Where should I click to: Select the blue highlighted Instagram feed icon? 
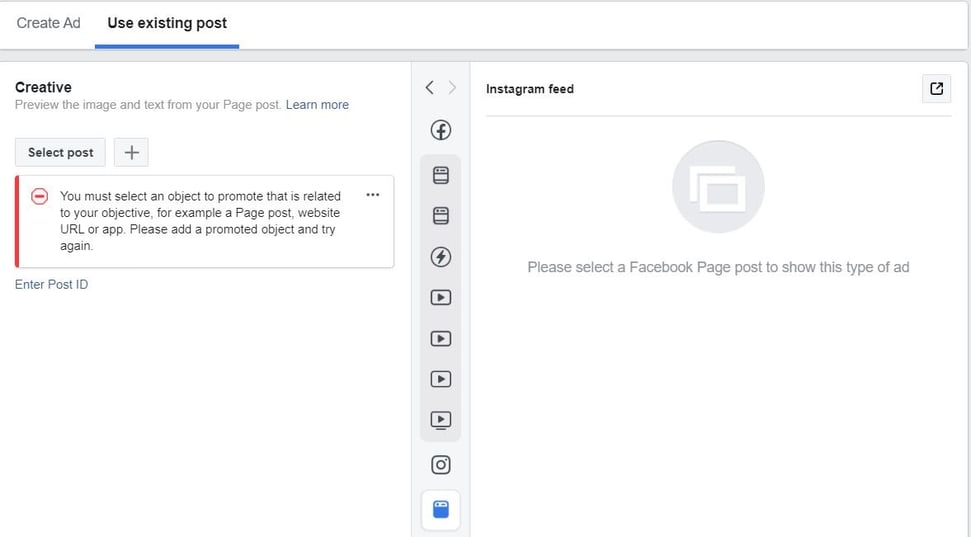click(440, 509)
